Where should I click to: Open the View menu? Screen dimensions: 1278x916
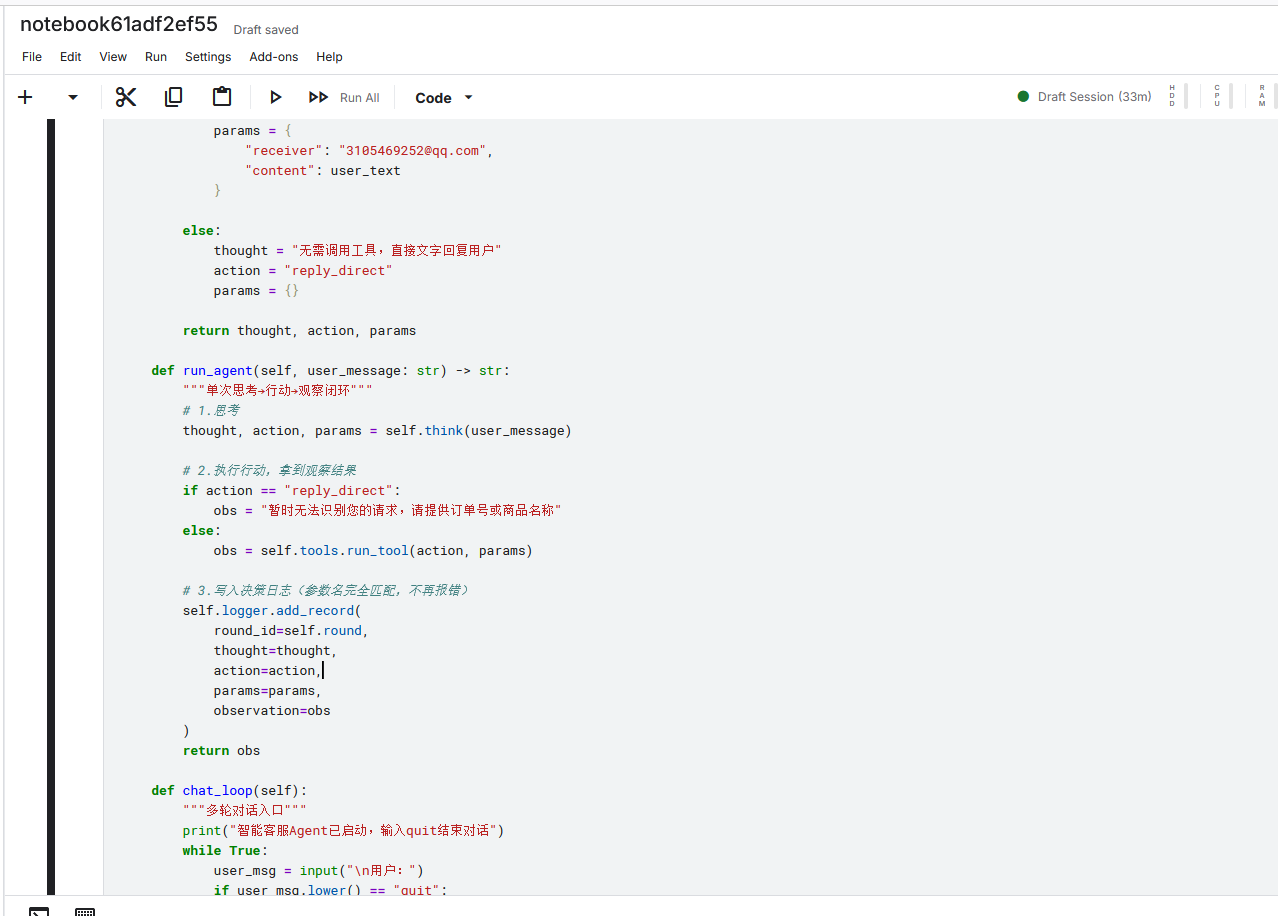coord(113,57)
